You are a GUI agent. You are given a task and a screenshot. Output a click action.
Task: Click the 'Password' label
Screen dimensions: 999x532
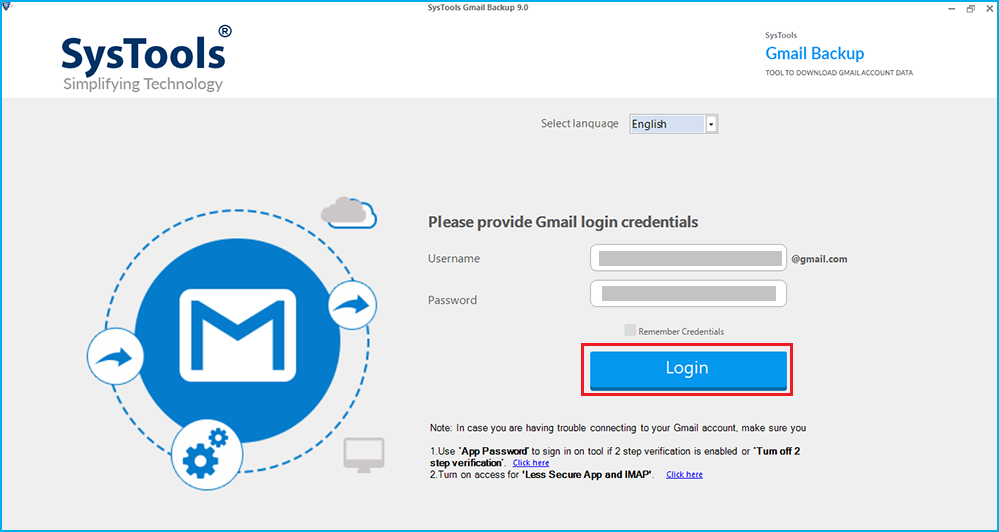tap(452, 299)
